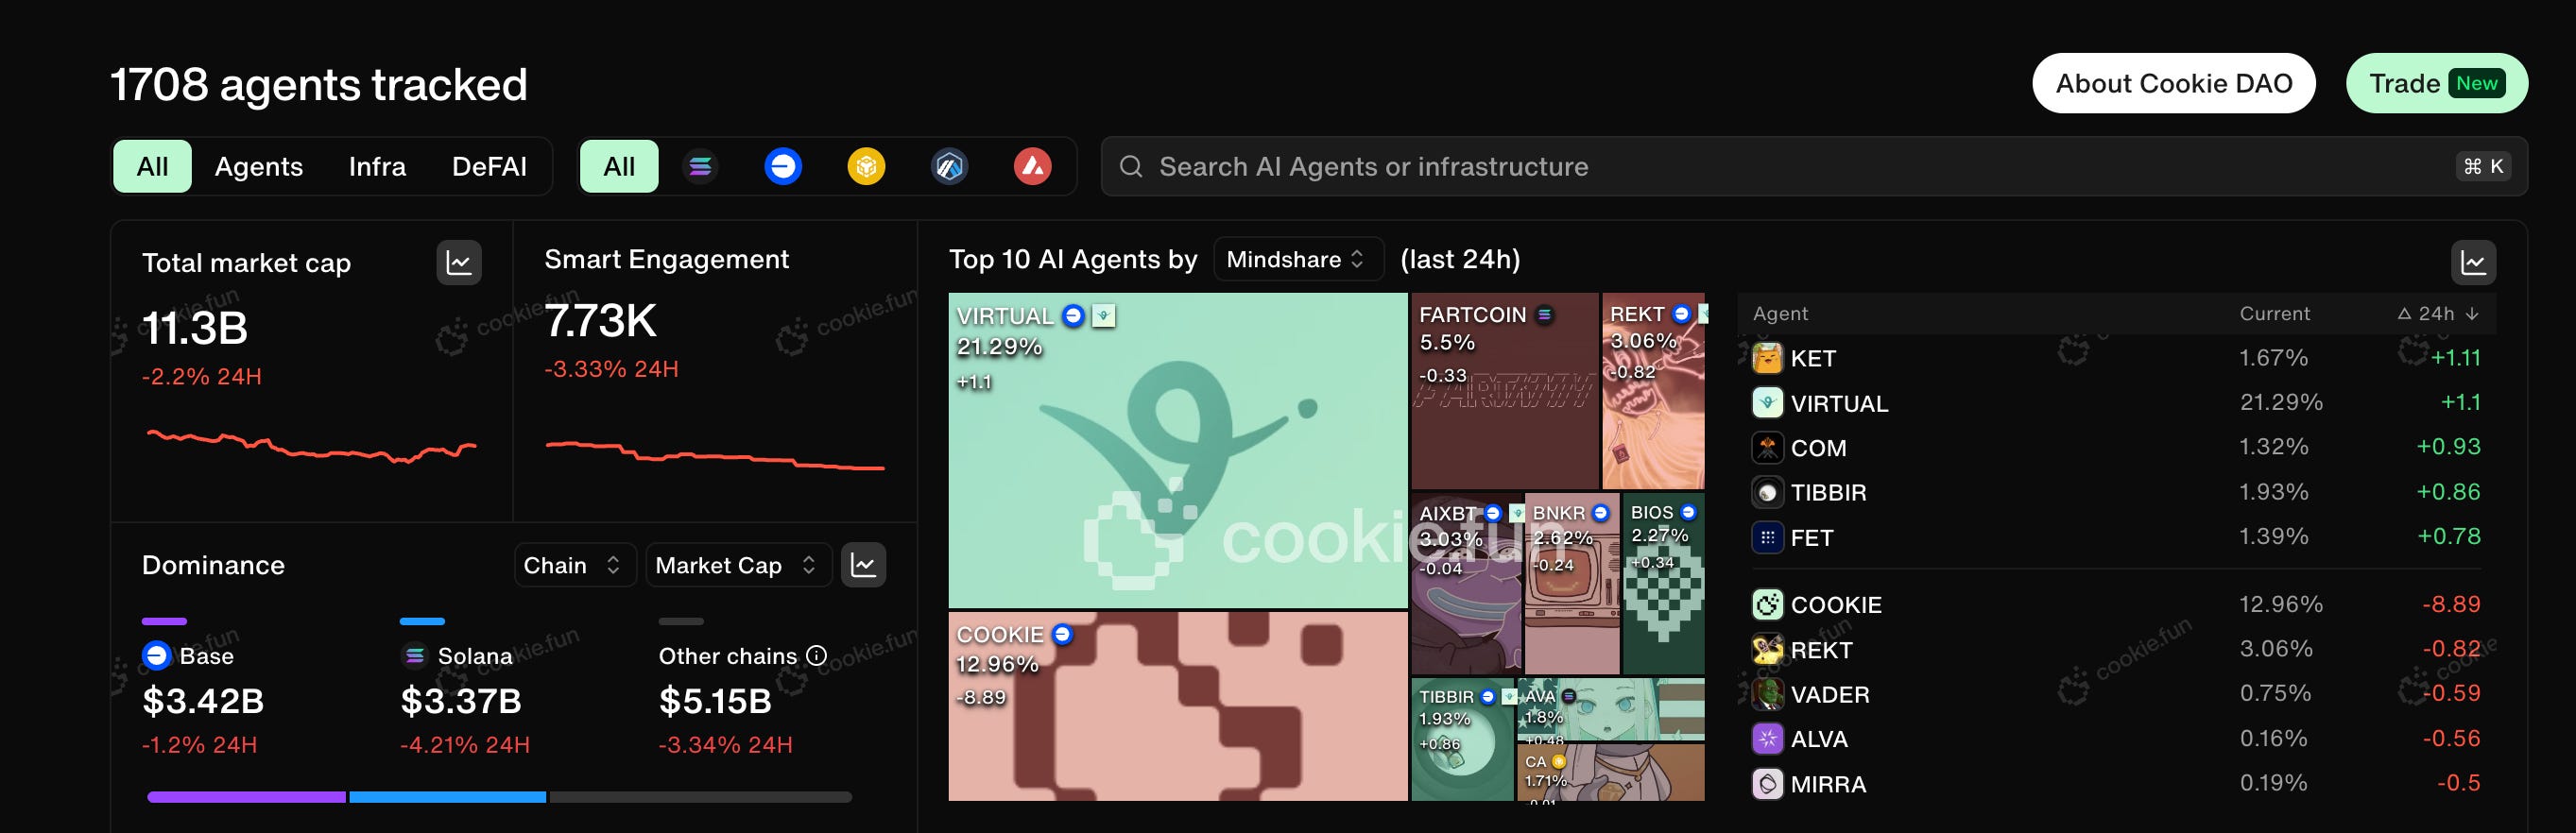2576x833 pixels.
Task: Open the Chain dominance dropdown
Action: tap(575, 565)
